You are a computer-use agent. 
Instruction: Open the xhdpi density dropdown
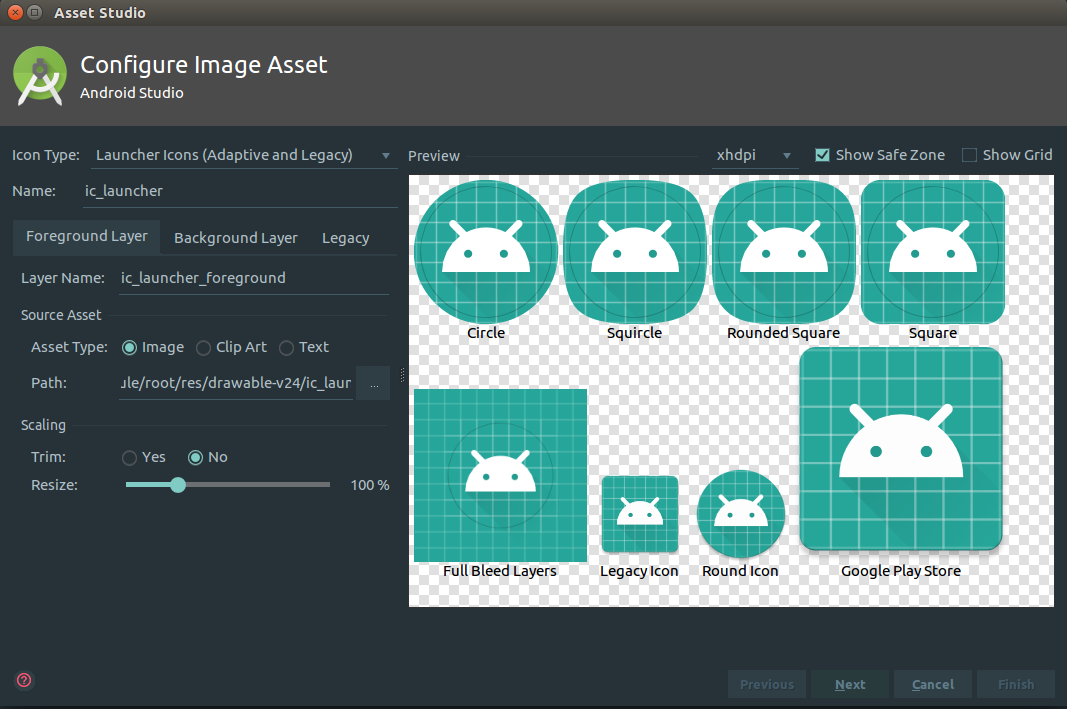754,155
